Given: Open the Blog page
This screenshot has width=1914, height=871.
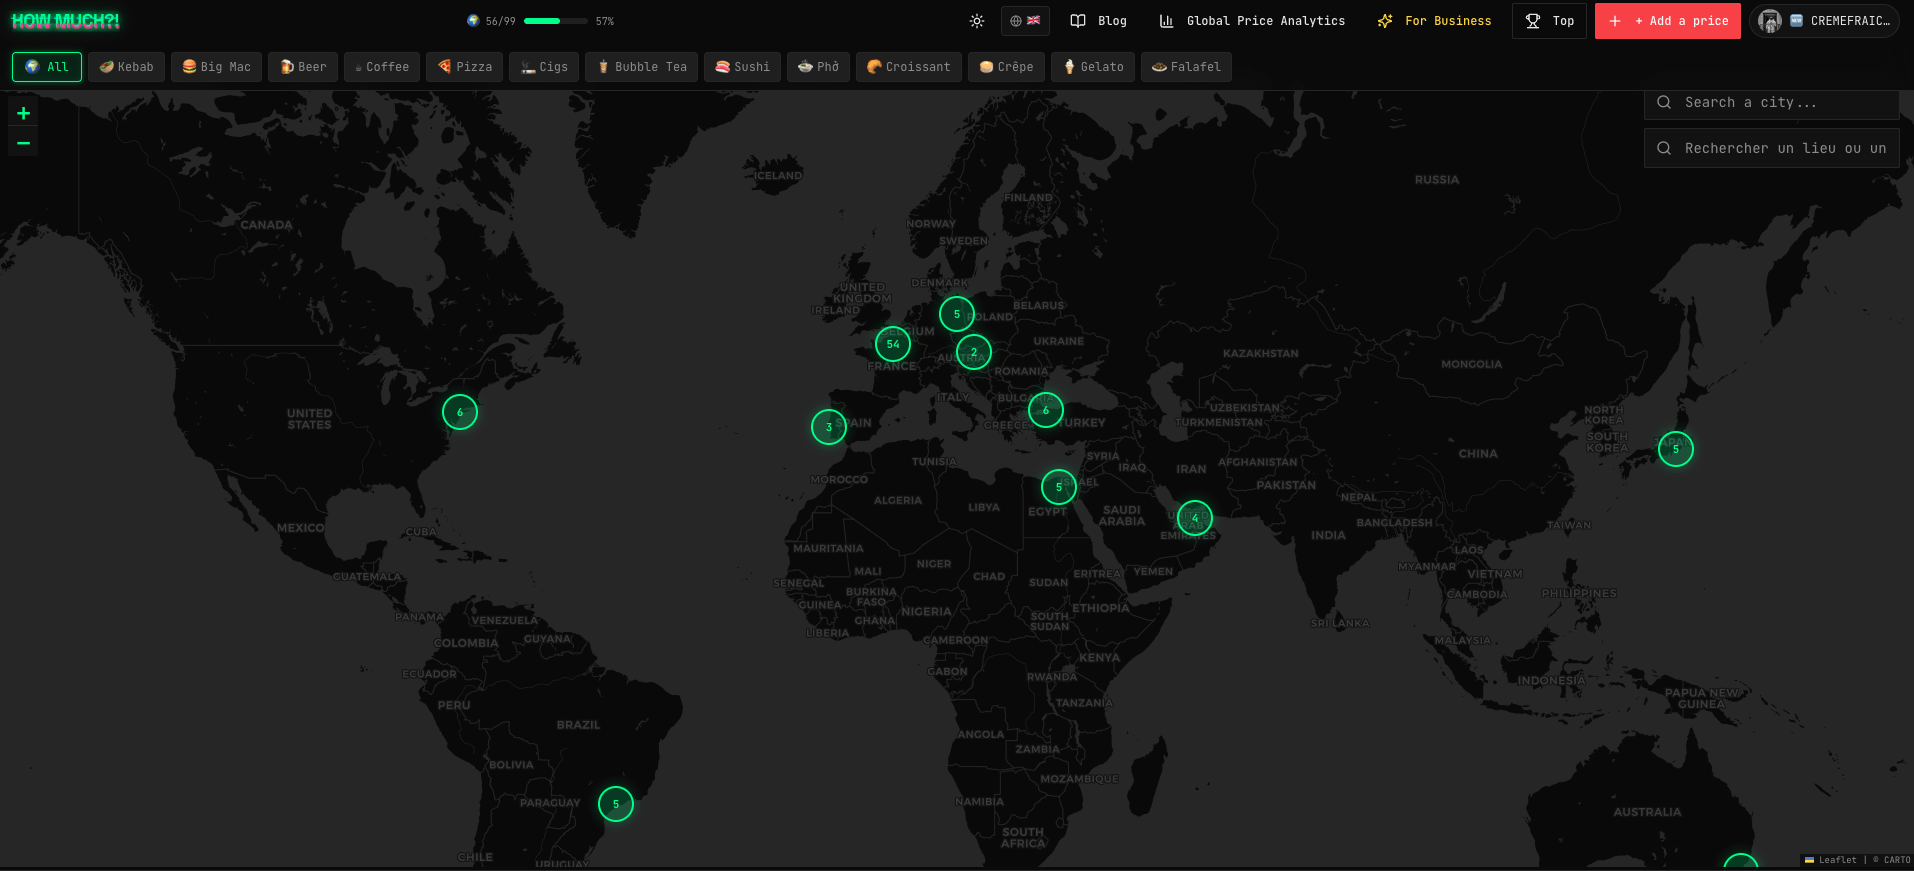Looking at the screenshot, I should (x=1098, y=21).
